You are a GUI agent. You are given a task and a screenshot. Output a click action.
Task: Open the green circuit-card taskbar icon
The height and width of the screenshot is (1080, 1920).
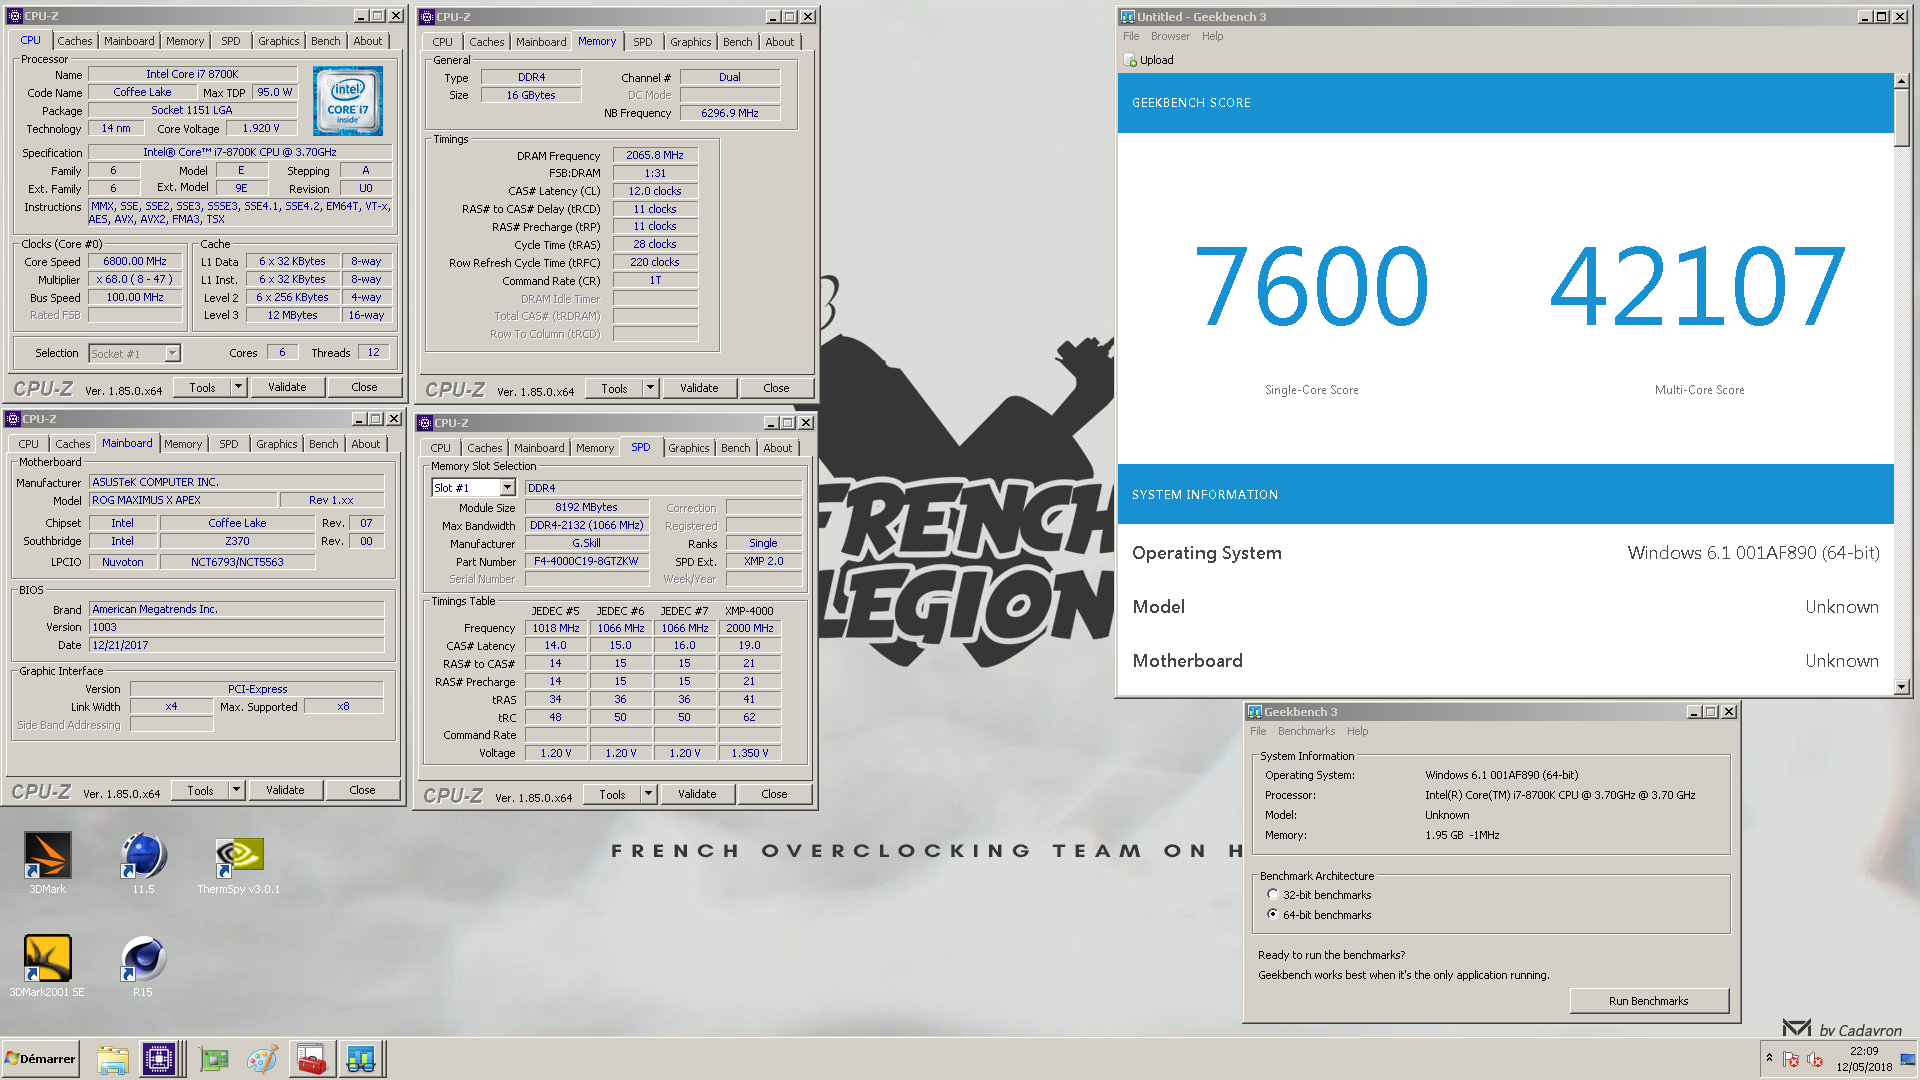click(214, 1059)
